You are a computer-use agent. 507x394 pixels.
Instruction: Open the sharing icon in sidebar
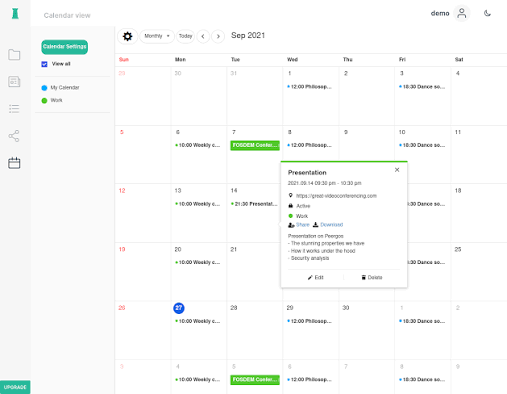coord(14,136)
